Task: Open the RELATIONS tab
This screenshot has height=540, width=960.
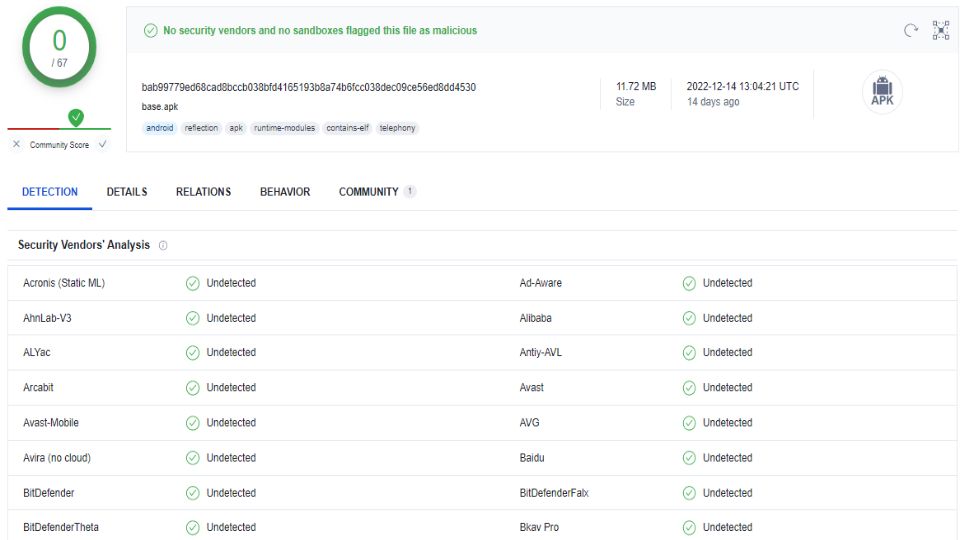Action: [x=203, y=192]
